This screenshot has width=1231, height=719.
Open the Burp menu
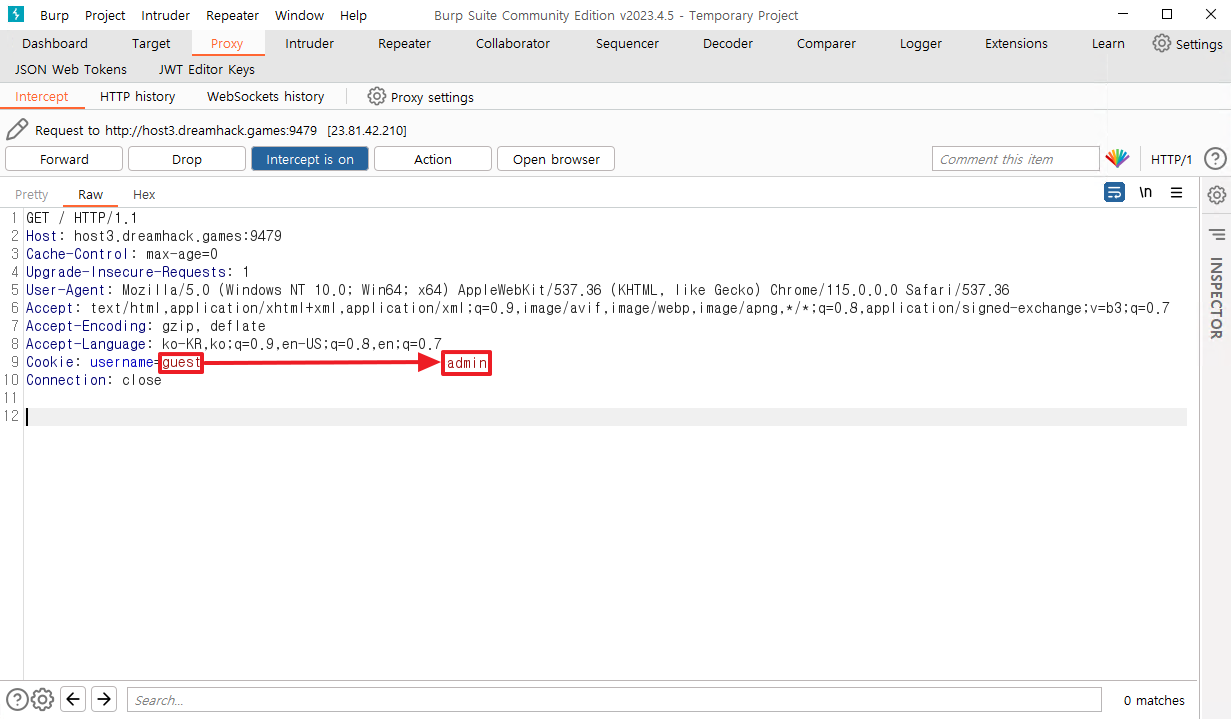(55, 15)
